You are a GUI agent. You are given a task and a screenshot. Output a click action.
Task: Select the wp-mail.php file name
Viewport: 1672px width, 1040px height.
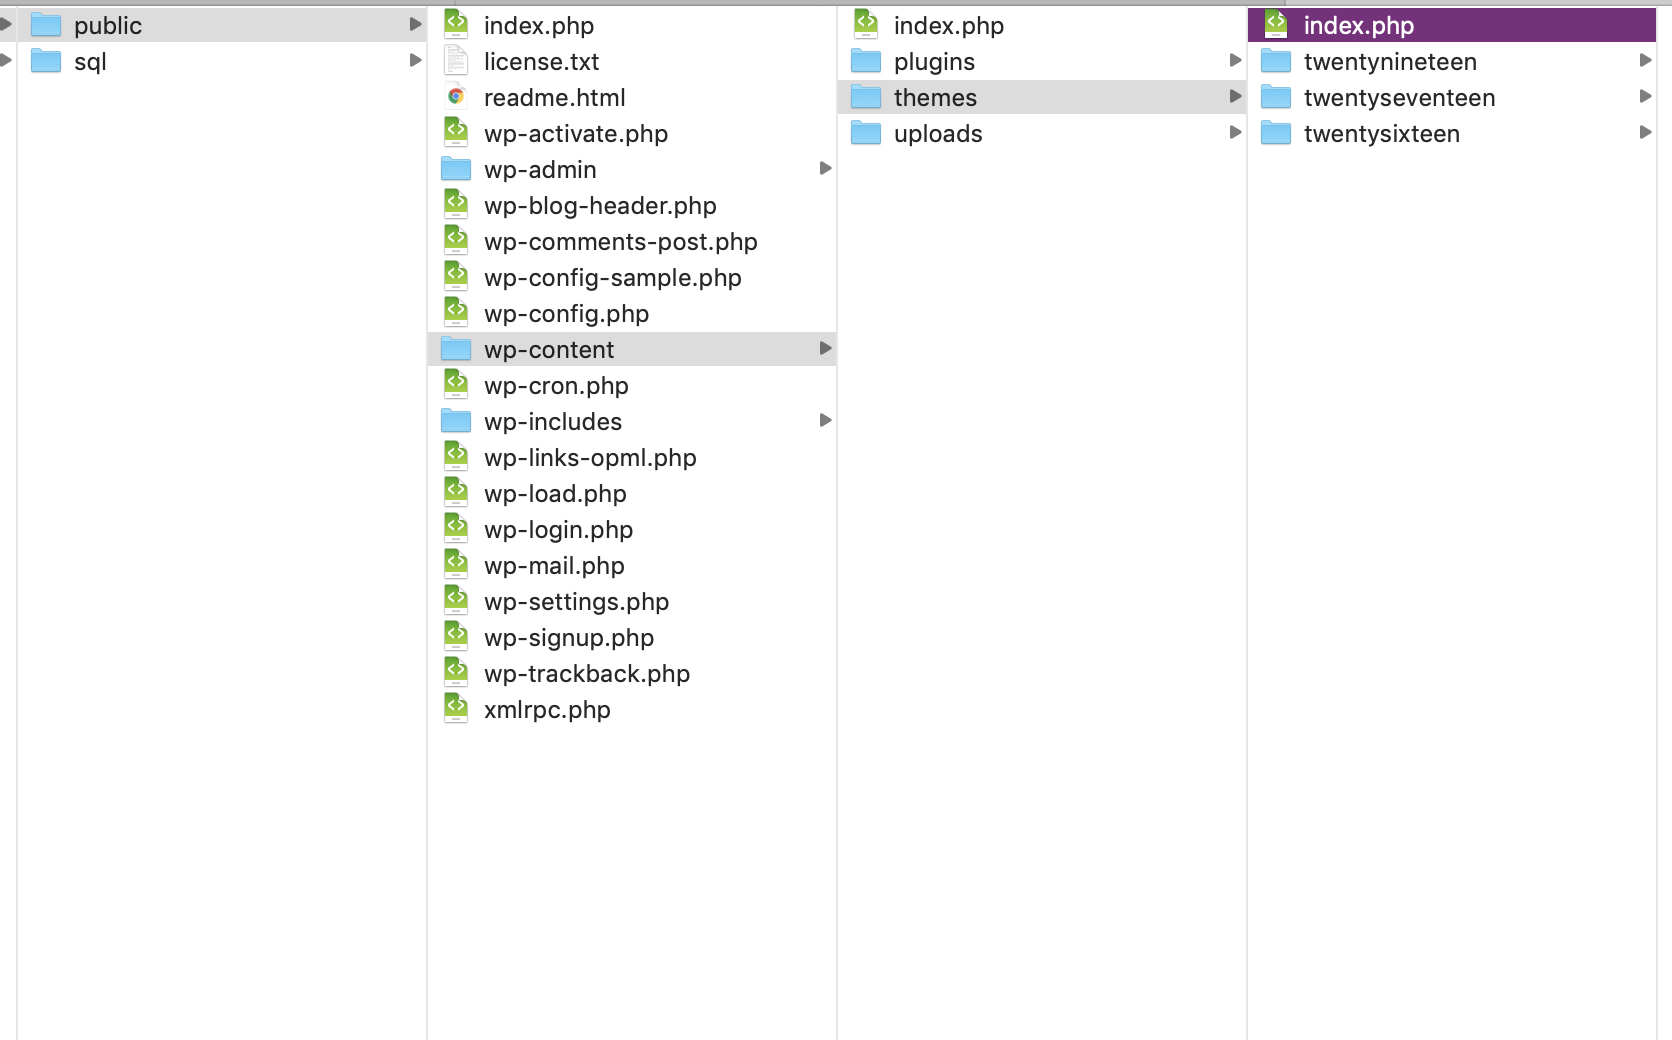click(x=554, y=566)
